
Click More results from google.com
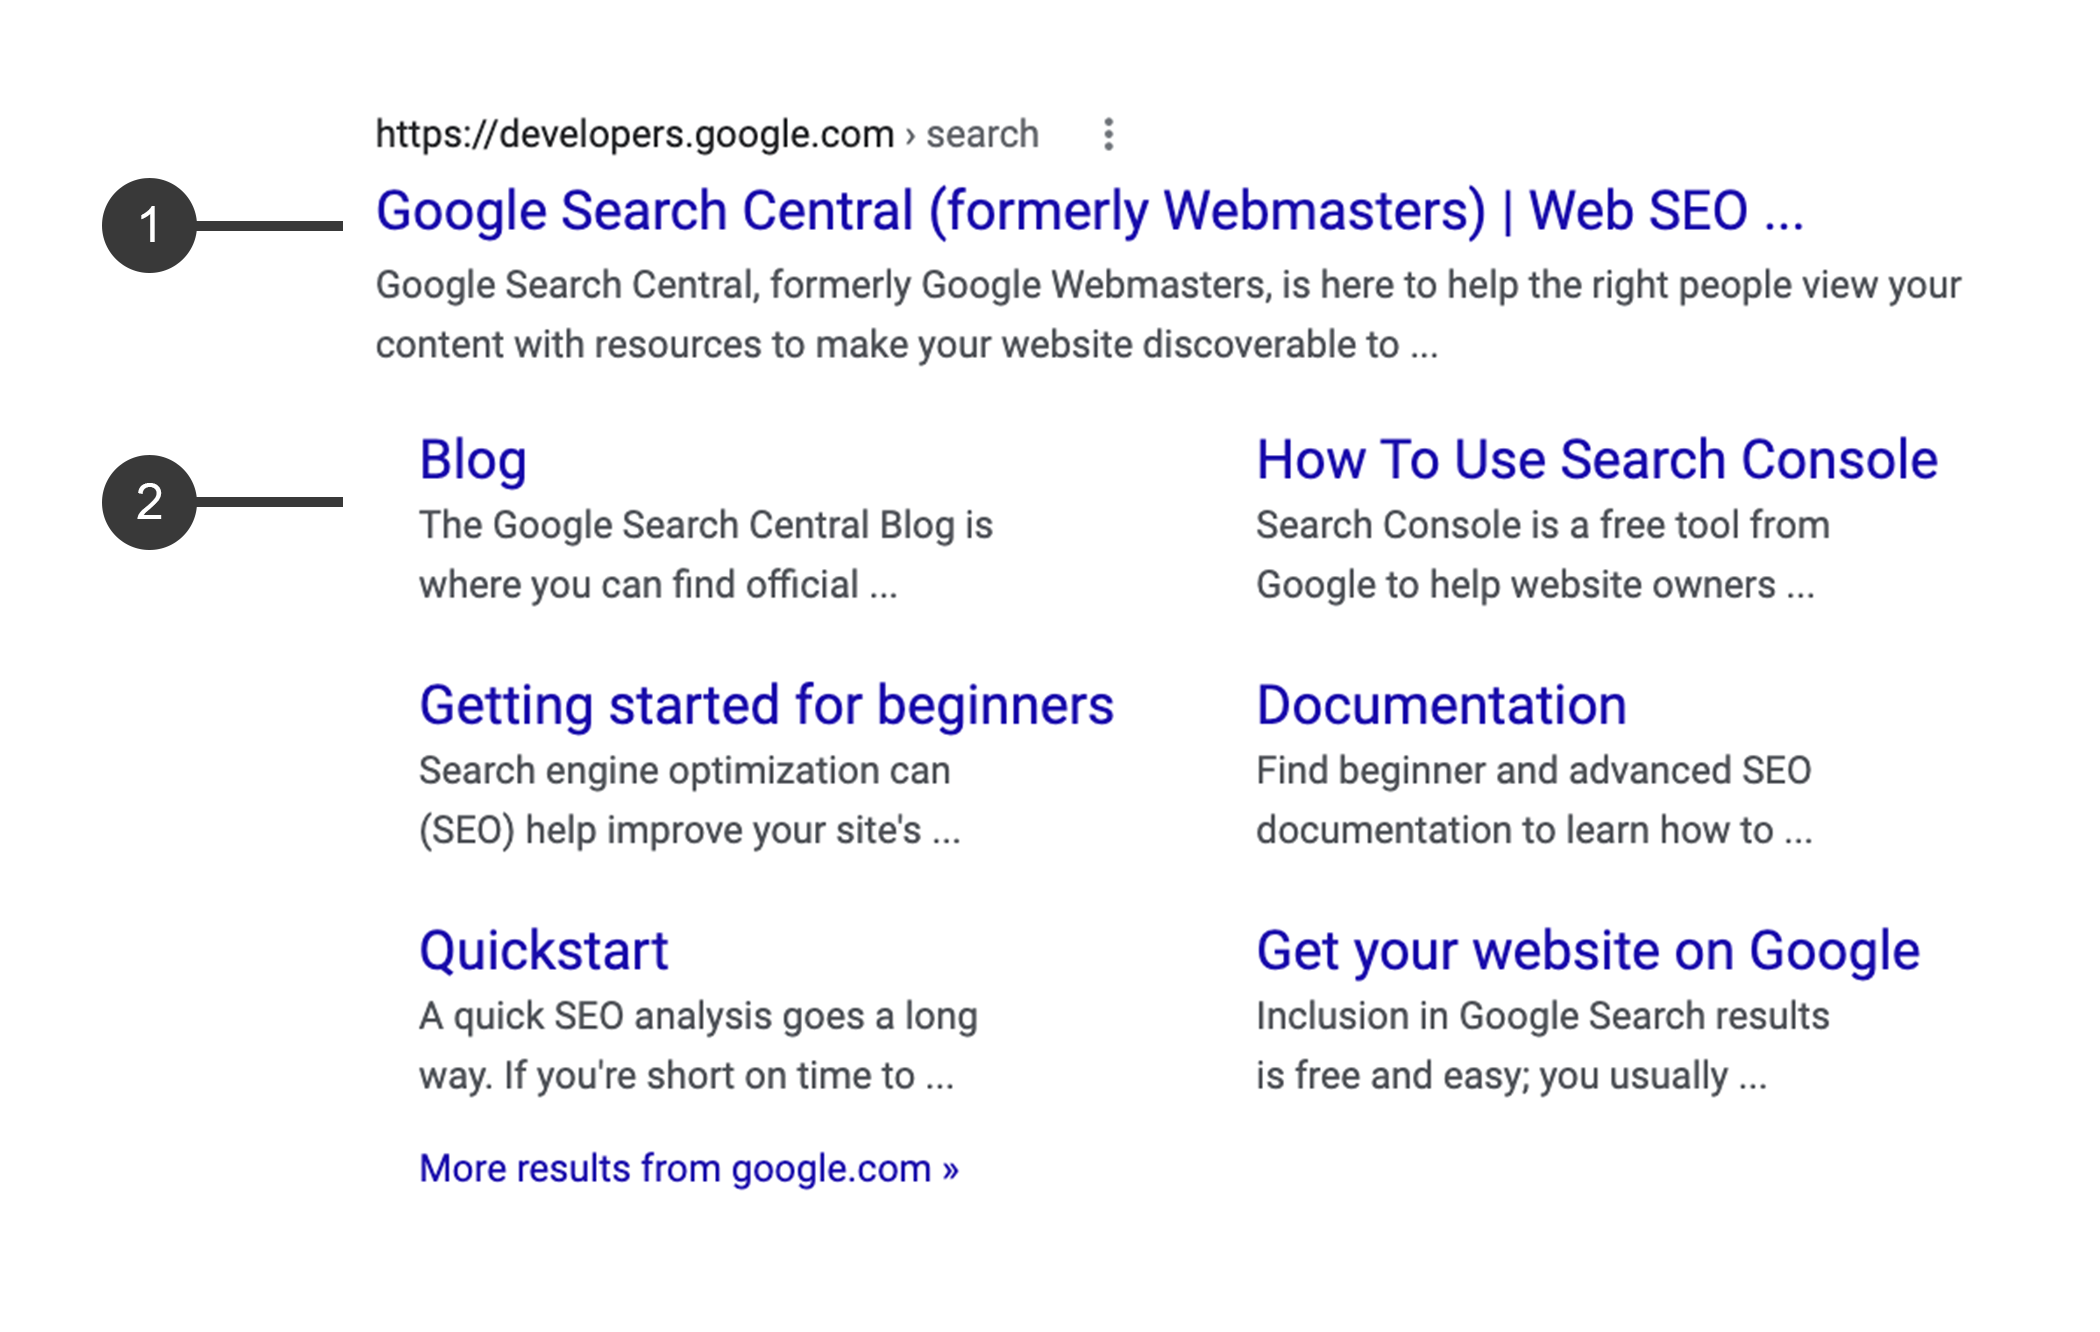pyautogui.click(x=688, y=1168)
